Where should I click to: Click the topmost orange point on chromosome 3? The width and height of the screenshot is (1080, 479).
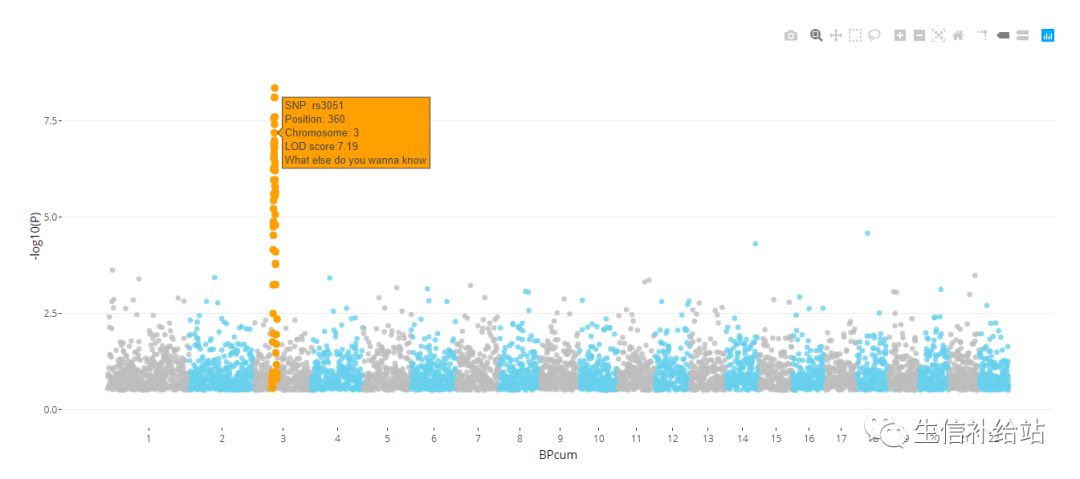274,88
